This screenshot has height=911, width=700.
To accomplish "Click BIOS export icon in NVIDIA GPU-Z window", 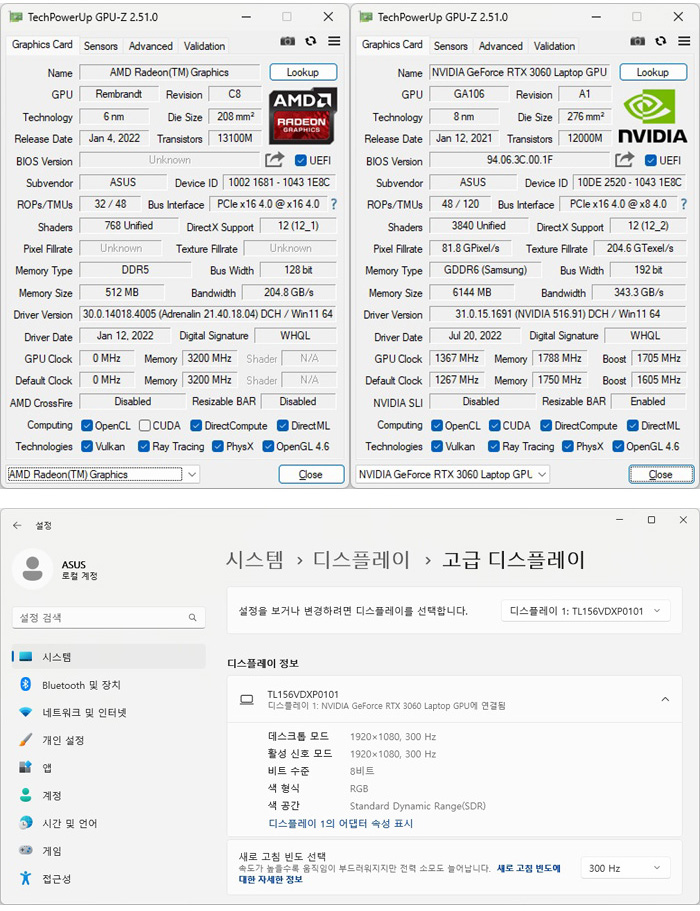I will tap(624, 159).
